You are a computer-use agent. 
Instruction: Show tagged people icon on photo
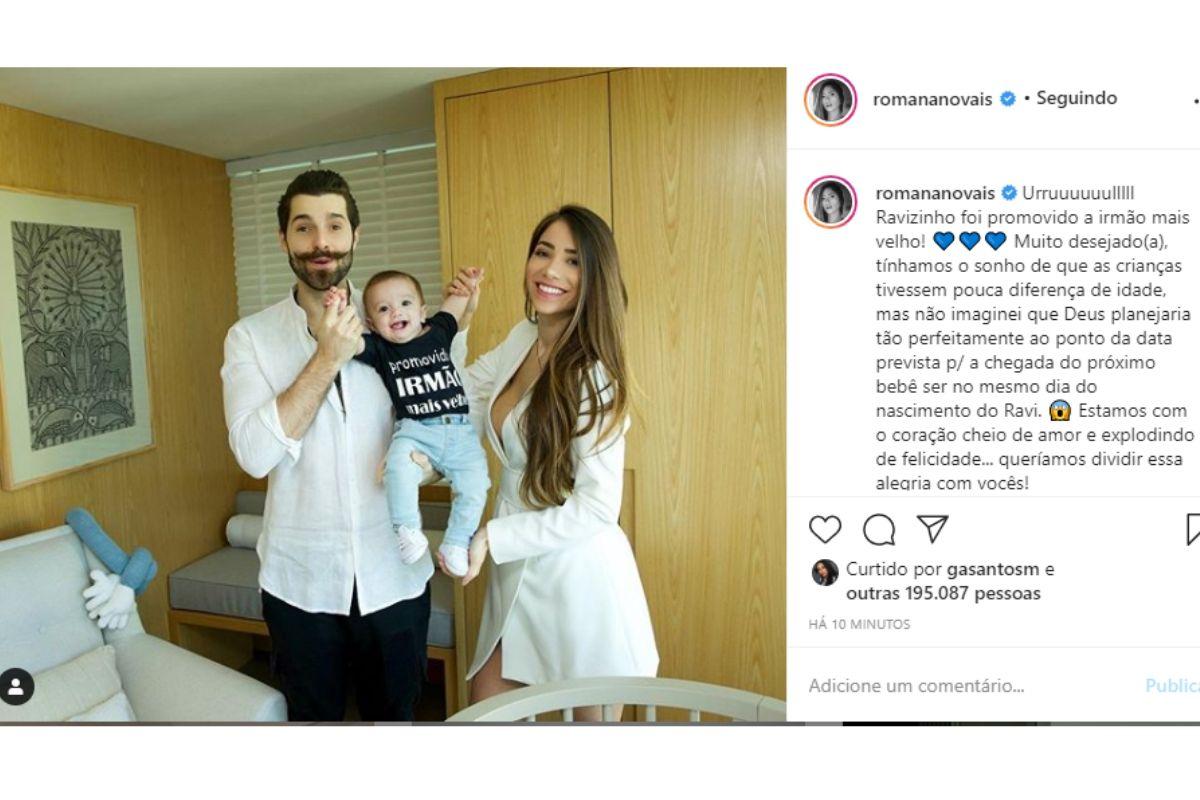point(17,687)
